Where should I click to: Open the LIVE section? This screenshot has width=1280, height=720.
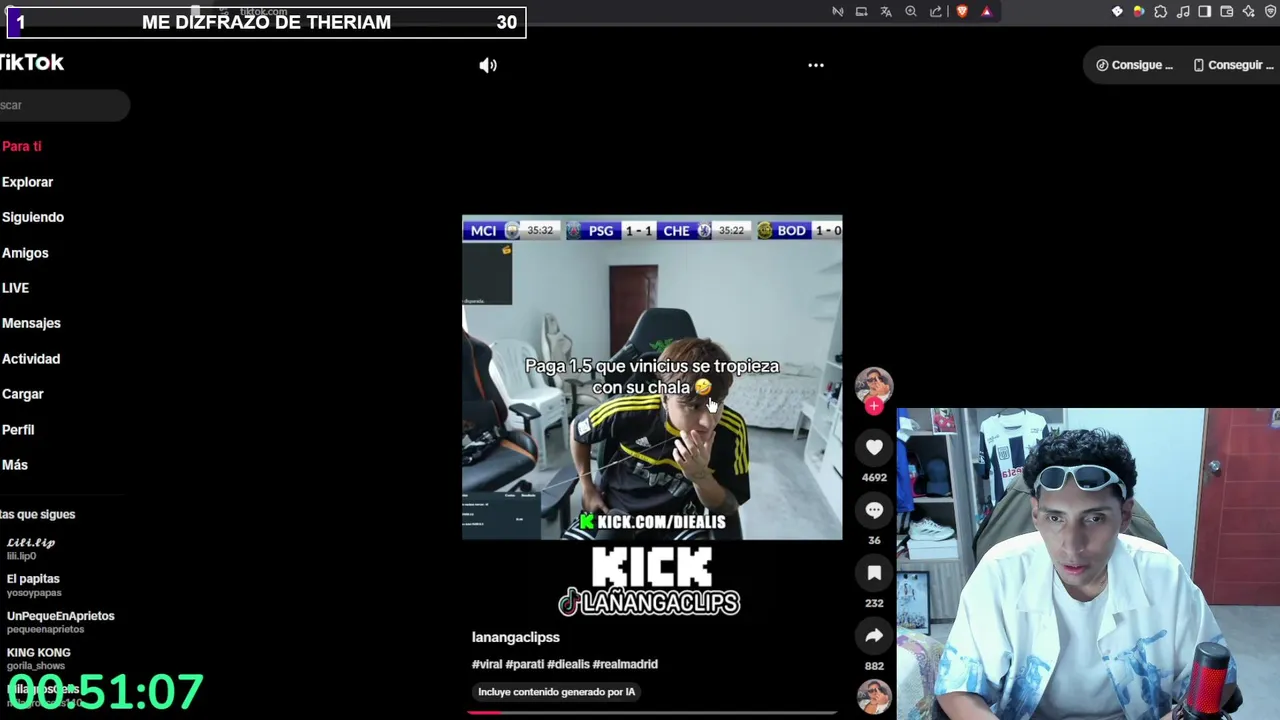point(15,288)
